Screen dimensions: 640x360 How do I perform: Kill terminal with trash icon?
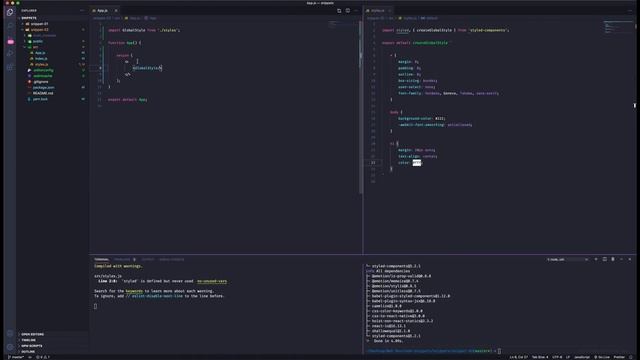click(613, 259)
